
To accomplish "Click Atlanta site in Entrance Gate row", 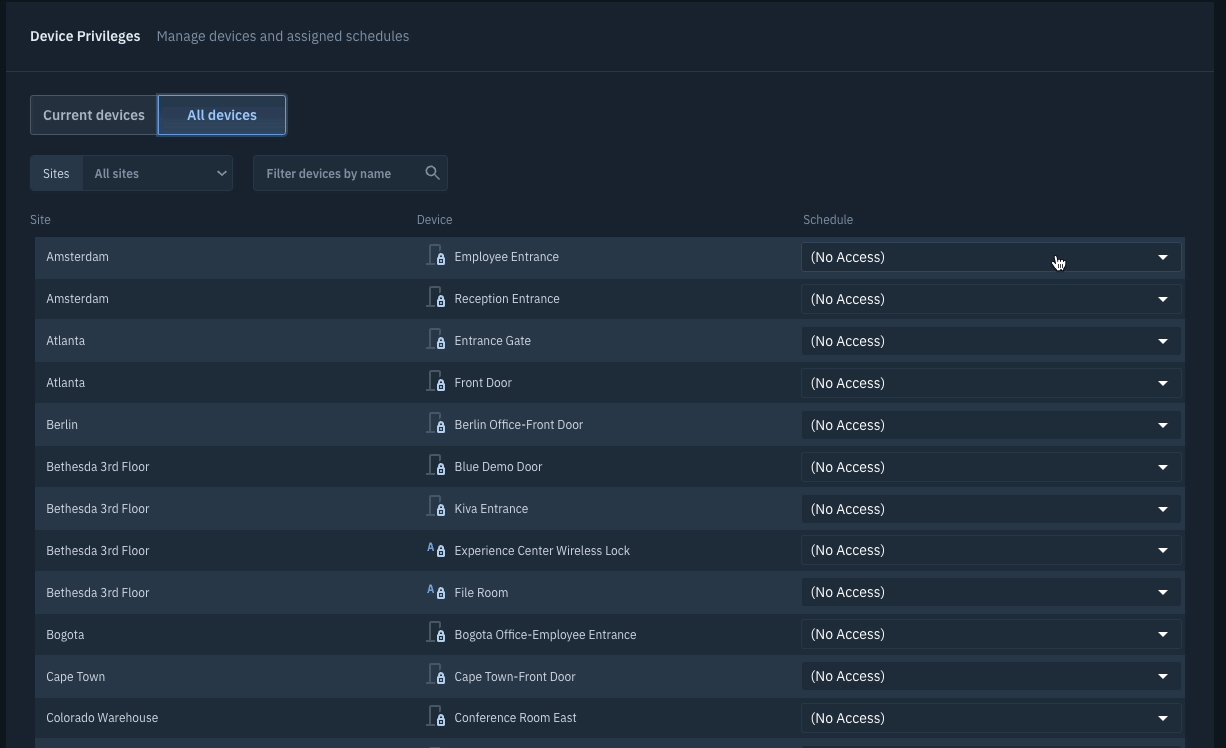I will [65, 341].
